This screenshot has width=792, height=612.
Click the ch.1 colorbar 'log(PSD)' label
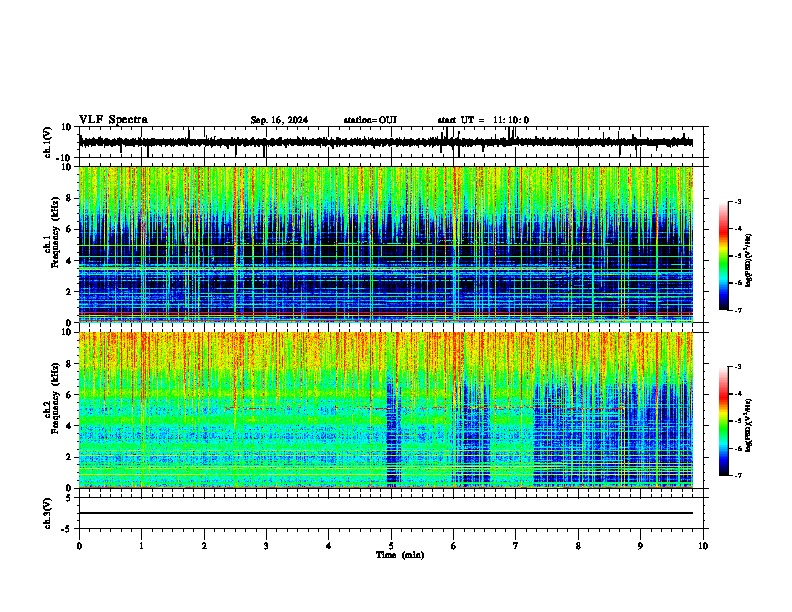pos(749,261)
